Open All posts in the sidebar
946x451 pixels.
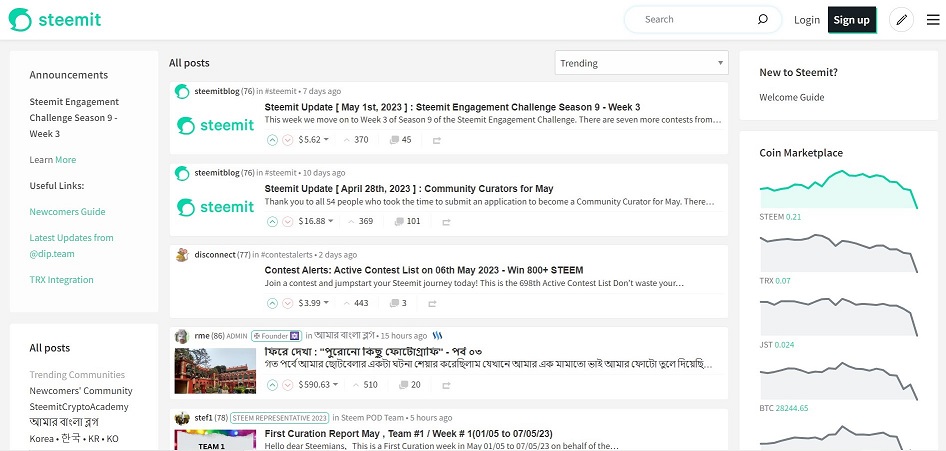[x=49, y=348]
